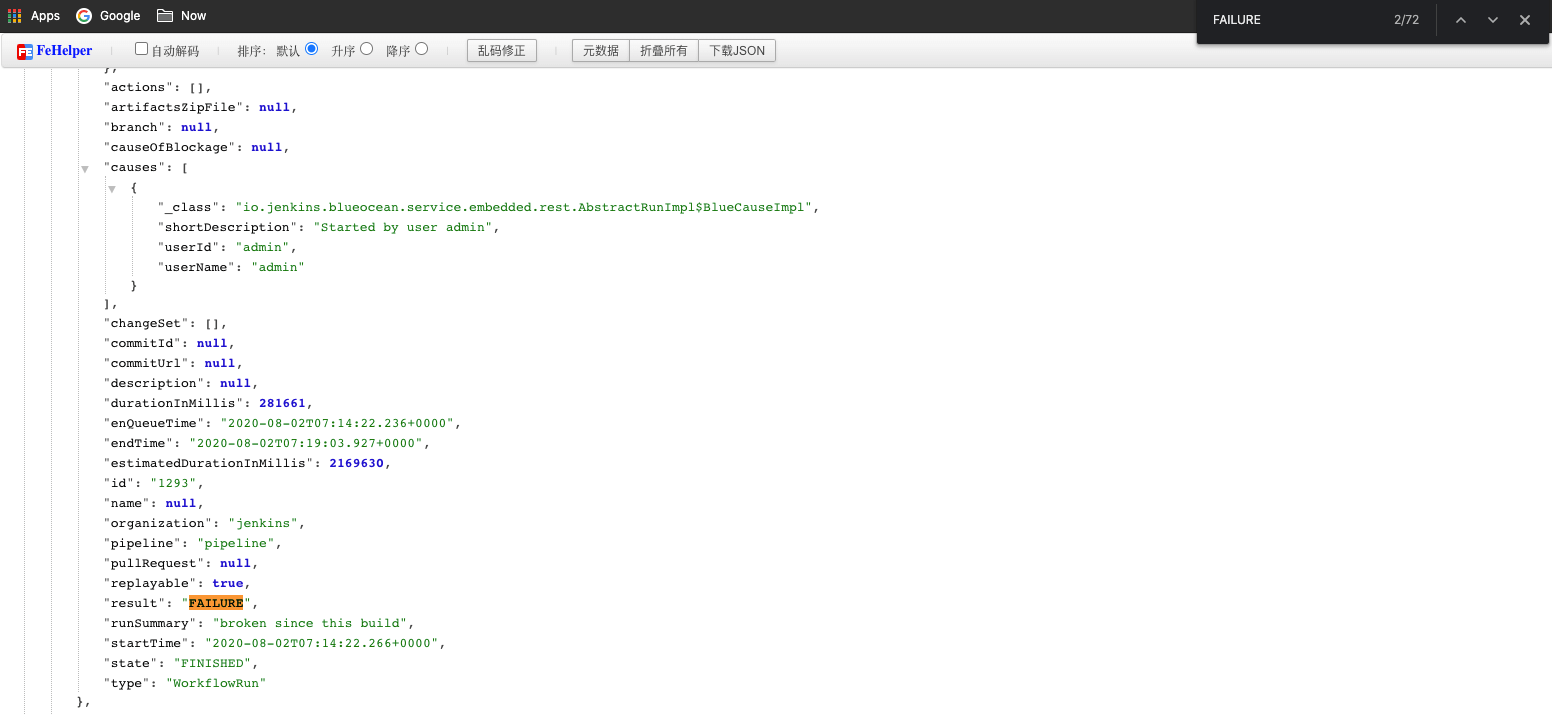Click the startTime timestamp value
The image size is (1552, 715).
point(322,643)
